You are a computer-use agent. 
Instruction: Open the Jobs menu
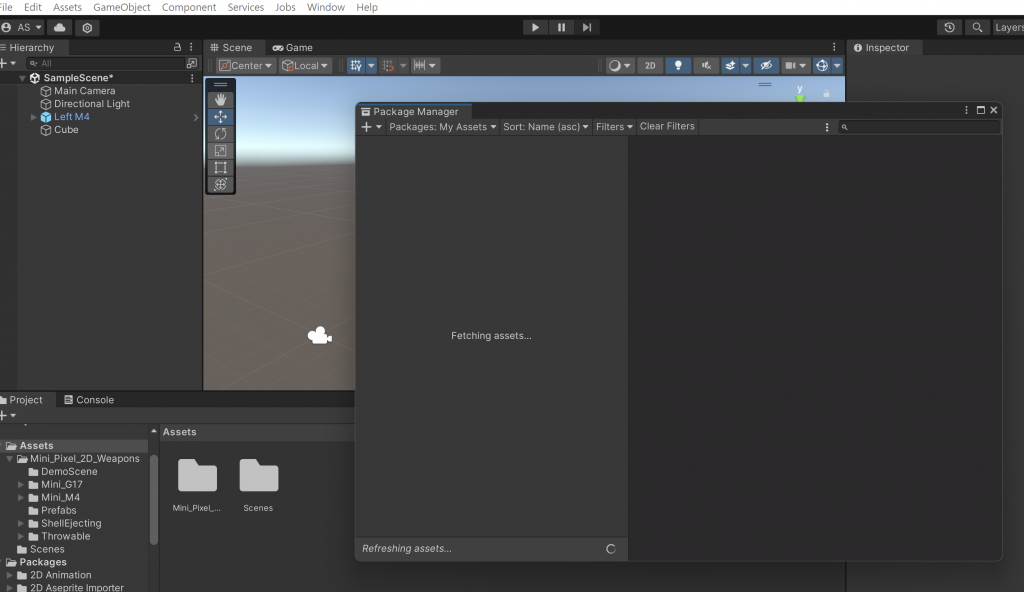[x=285, y=7]
